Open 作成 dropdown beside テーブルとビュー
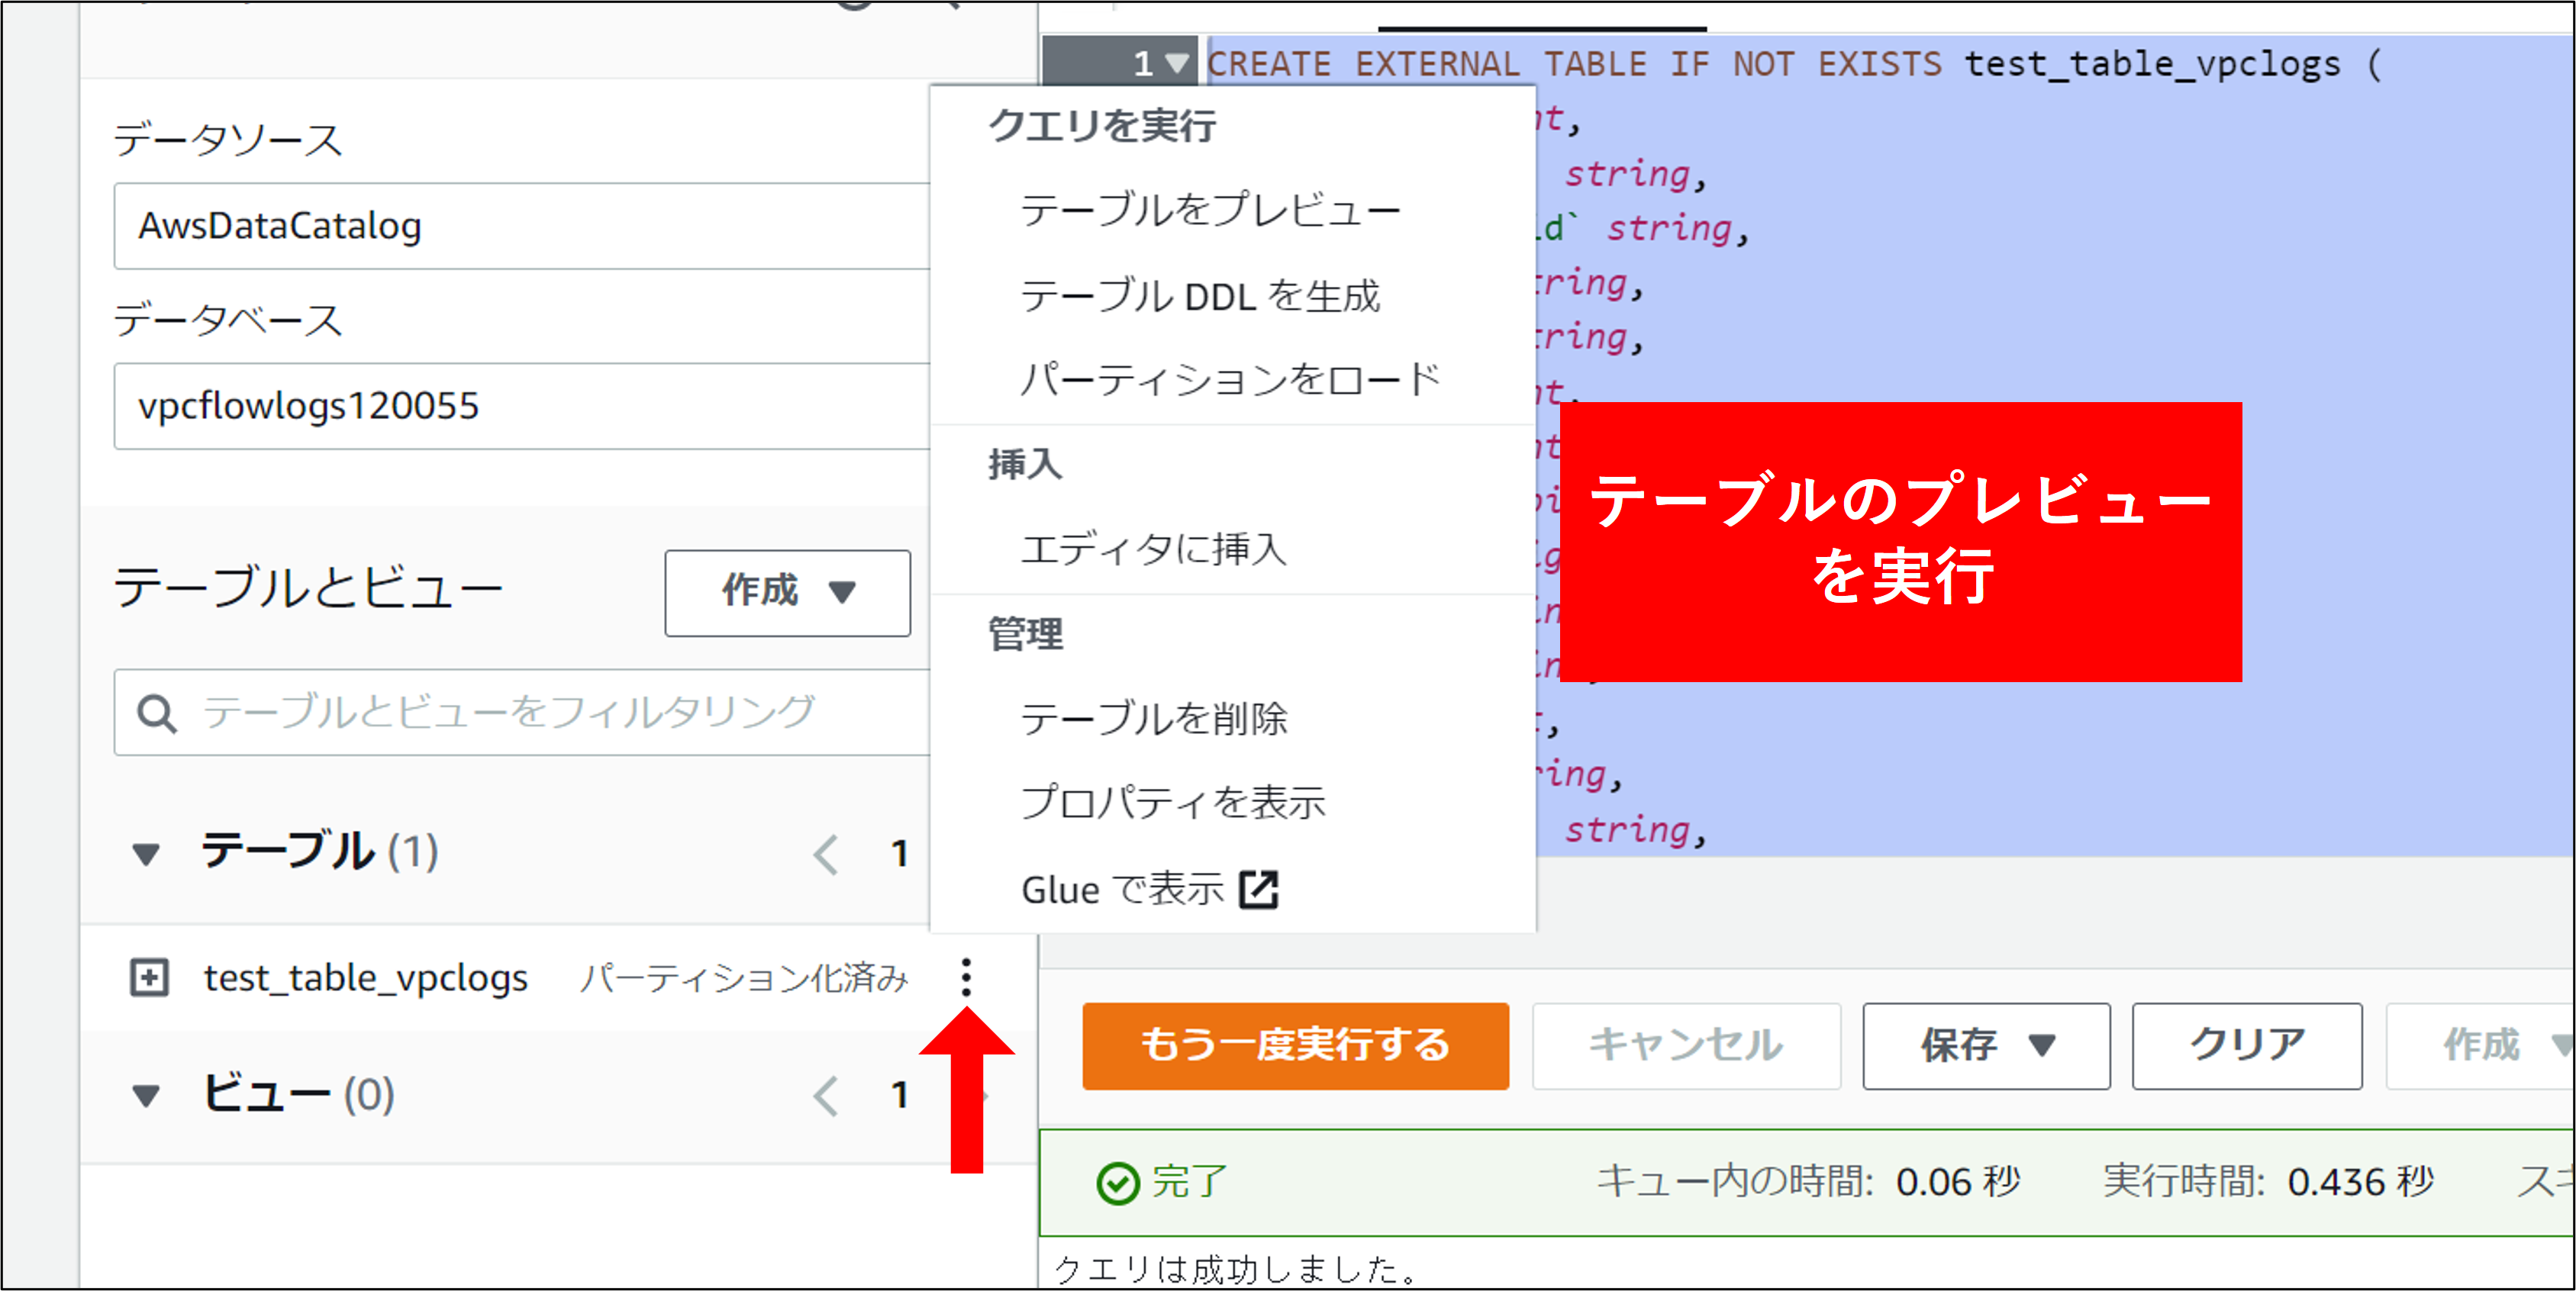This screenshot has height=1291, width=2576. pos(787,592)
